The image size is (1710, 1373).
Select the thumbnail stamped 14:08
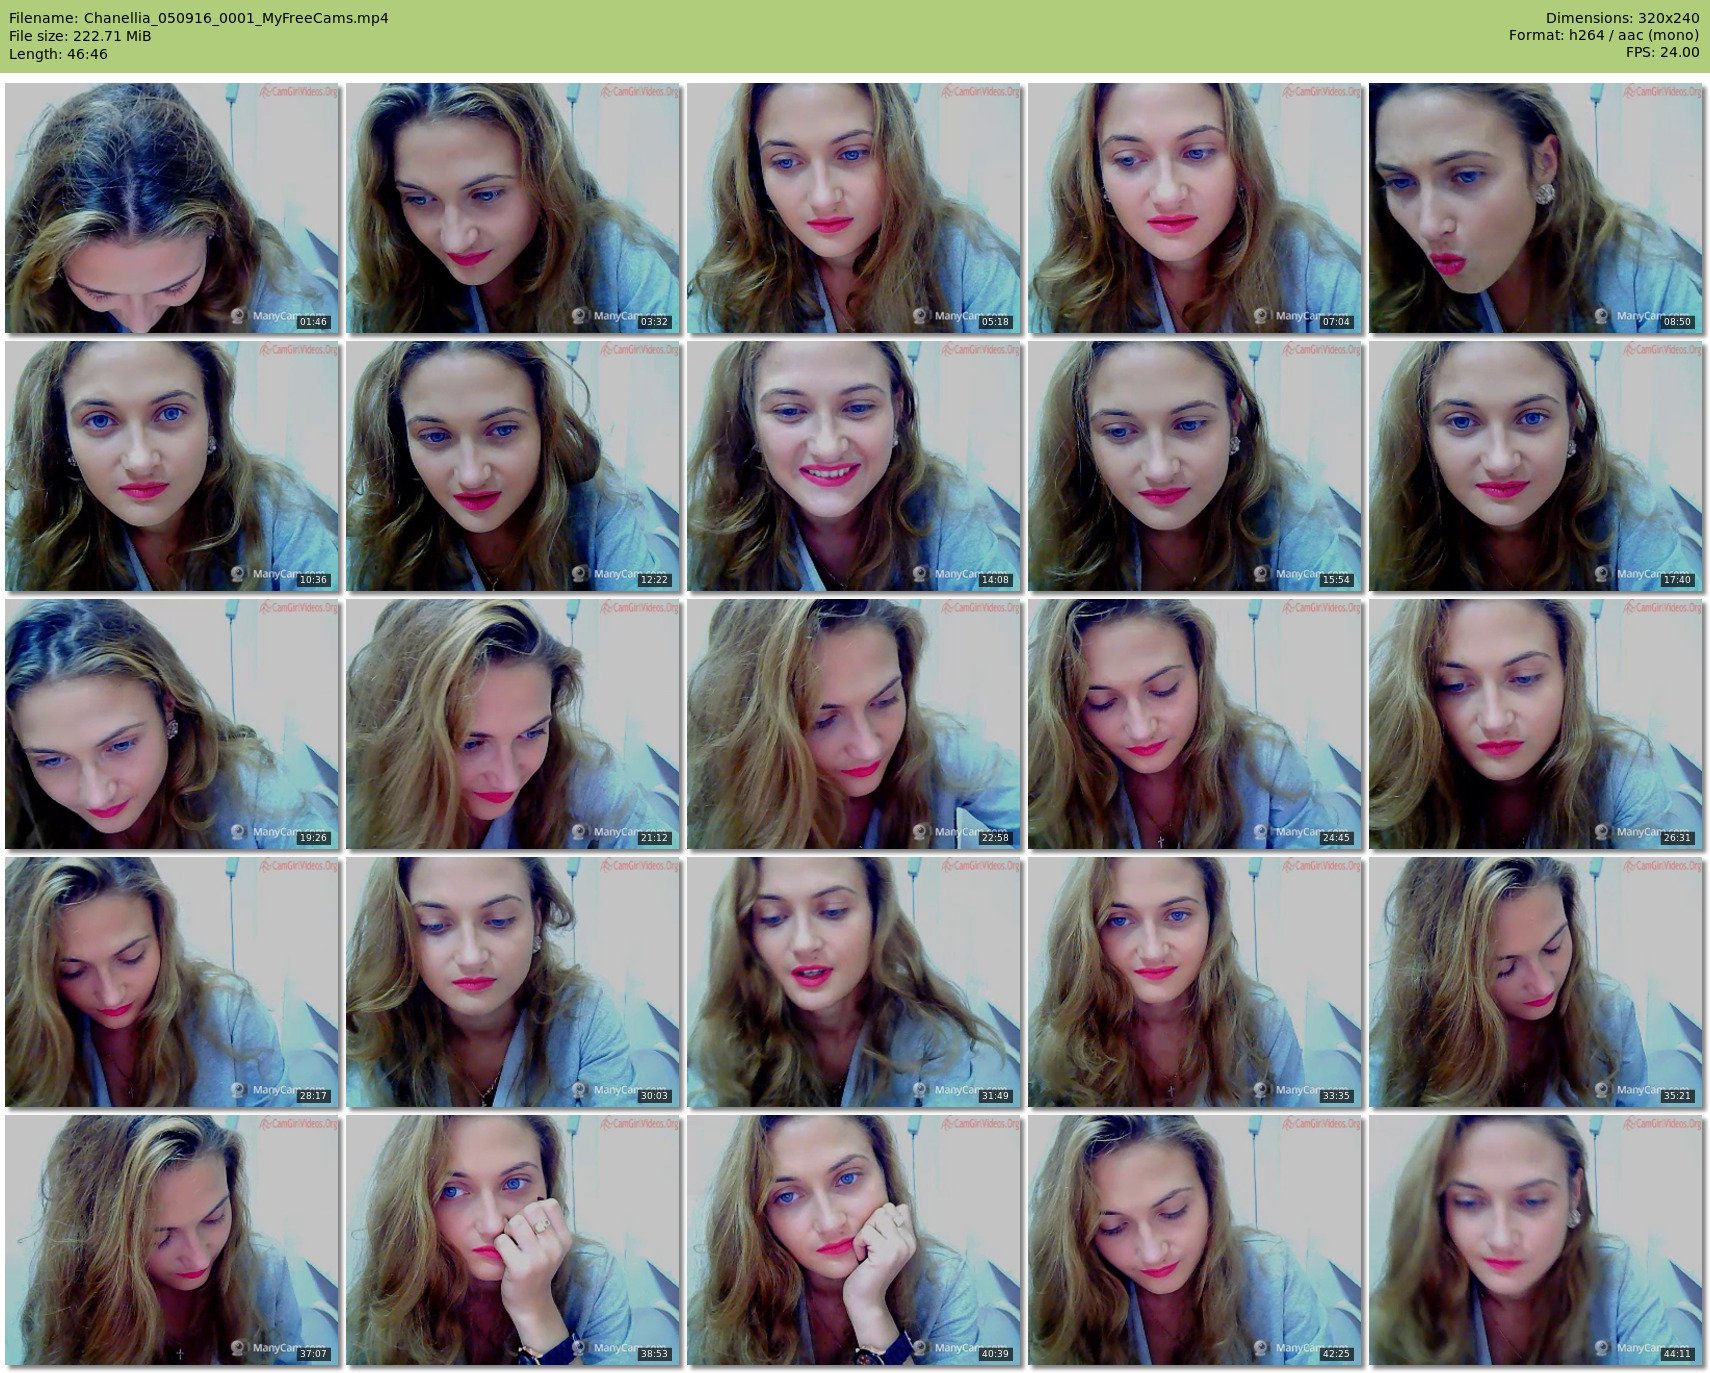click(854, 466)
